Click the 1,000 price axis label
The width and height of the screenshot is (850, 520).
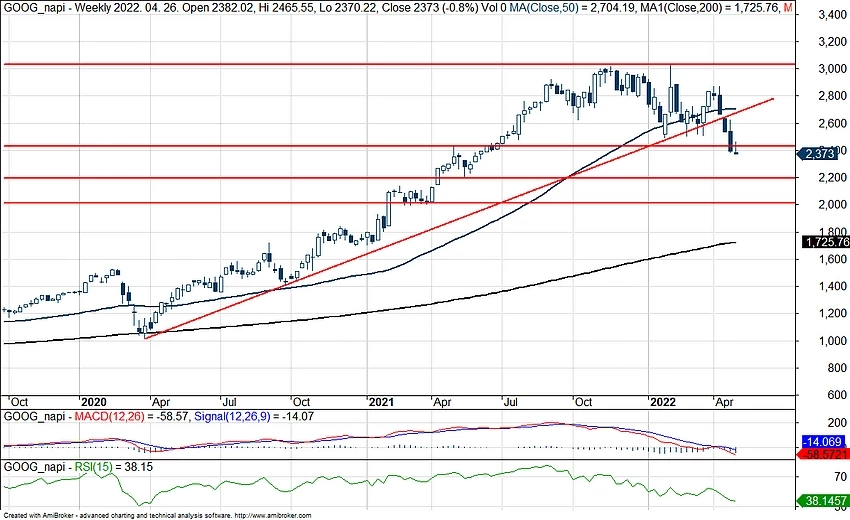click(832, 341)
